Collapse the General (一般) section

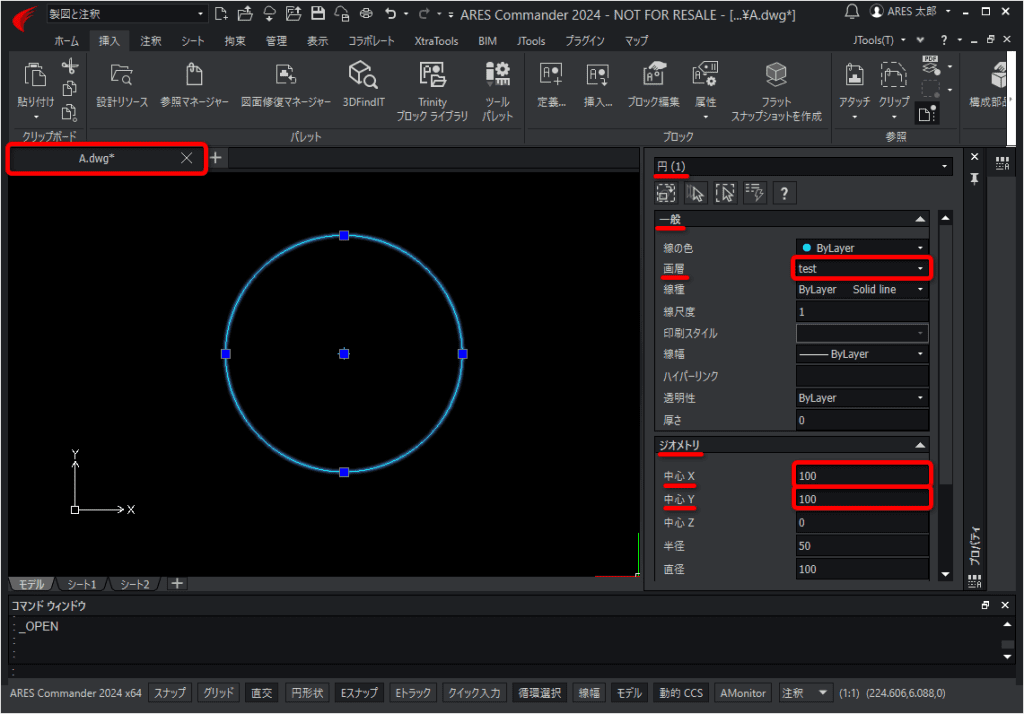pos(920,219)
